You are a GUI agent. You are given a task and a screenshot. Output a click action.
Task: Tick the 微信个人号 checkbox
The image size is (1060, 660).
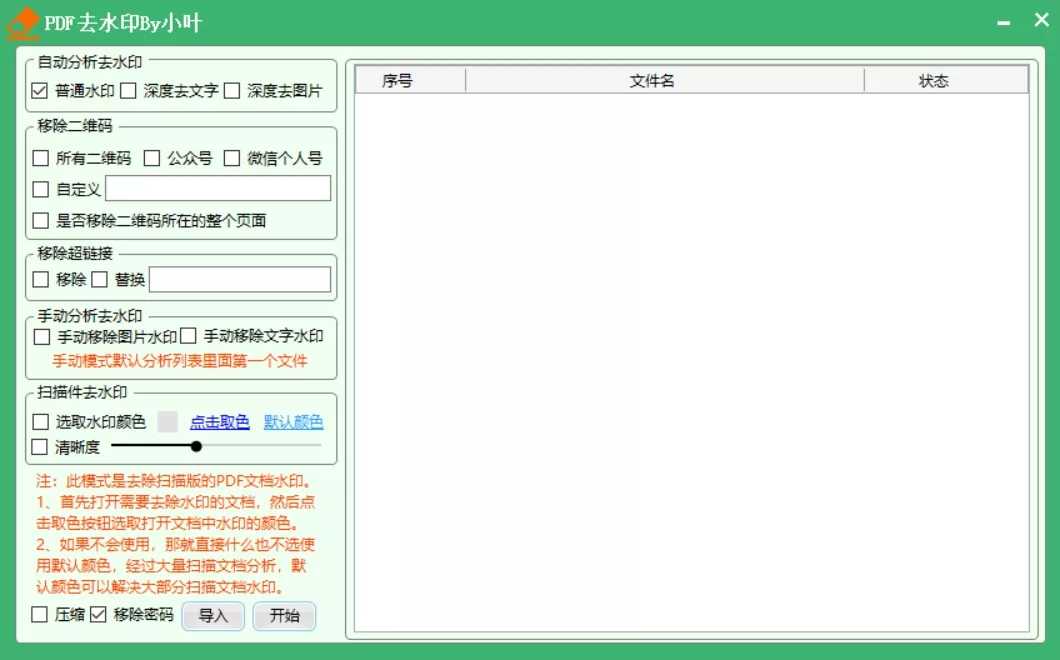(x=232, y=158)
